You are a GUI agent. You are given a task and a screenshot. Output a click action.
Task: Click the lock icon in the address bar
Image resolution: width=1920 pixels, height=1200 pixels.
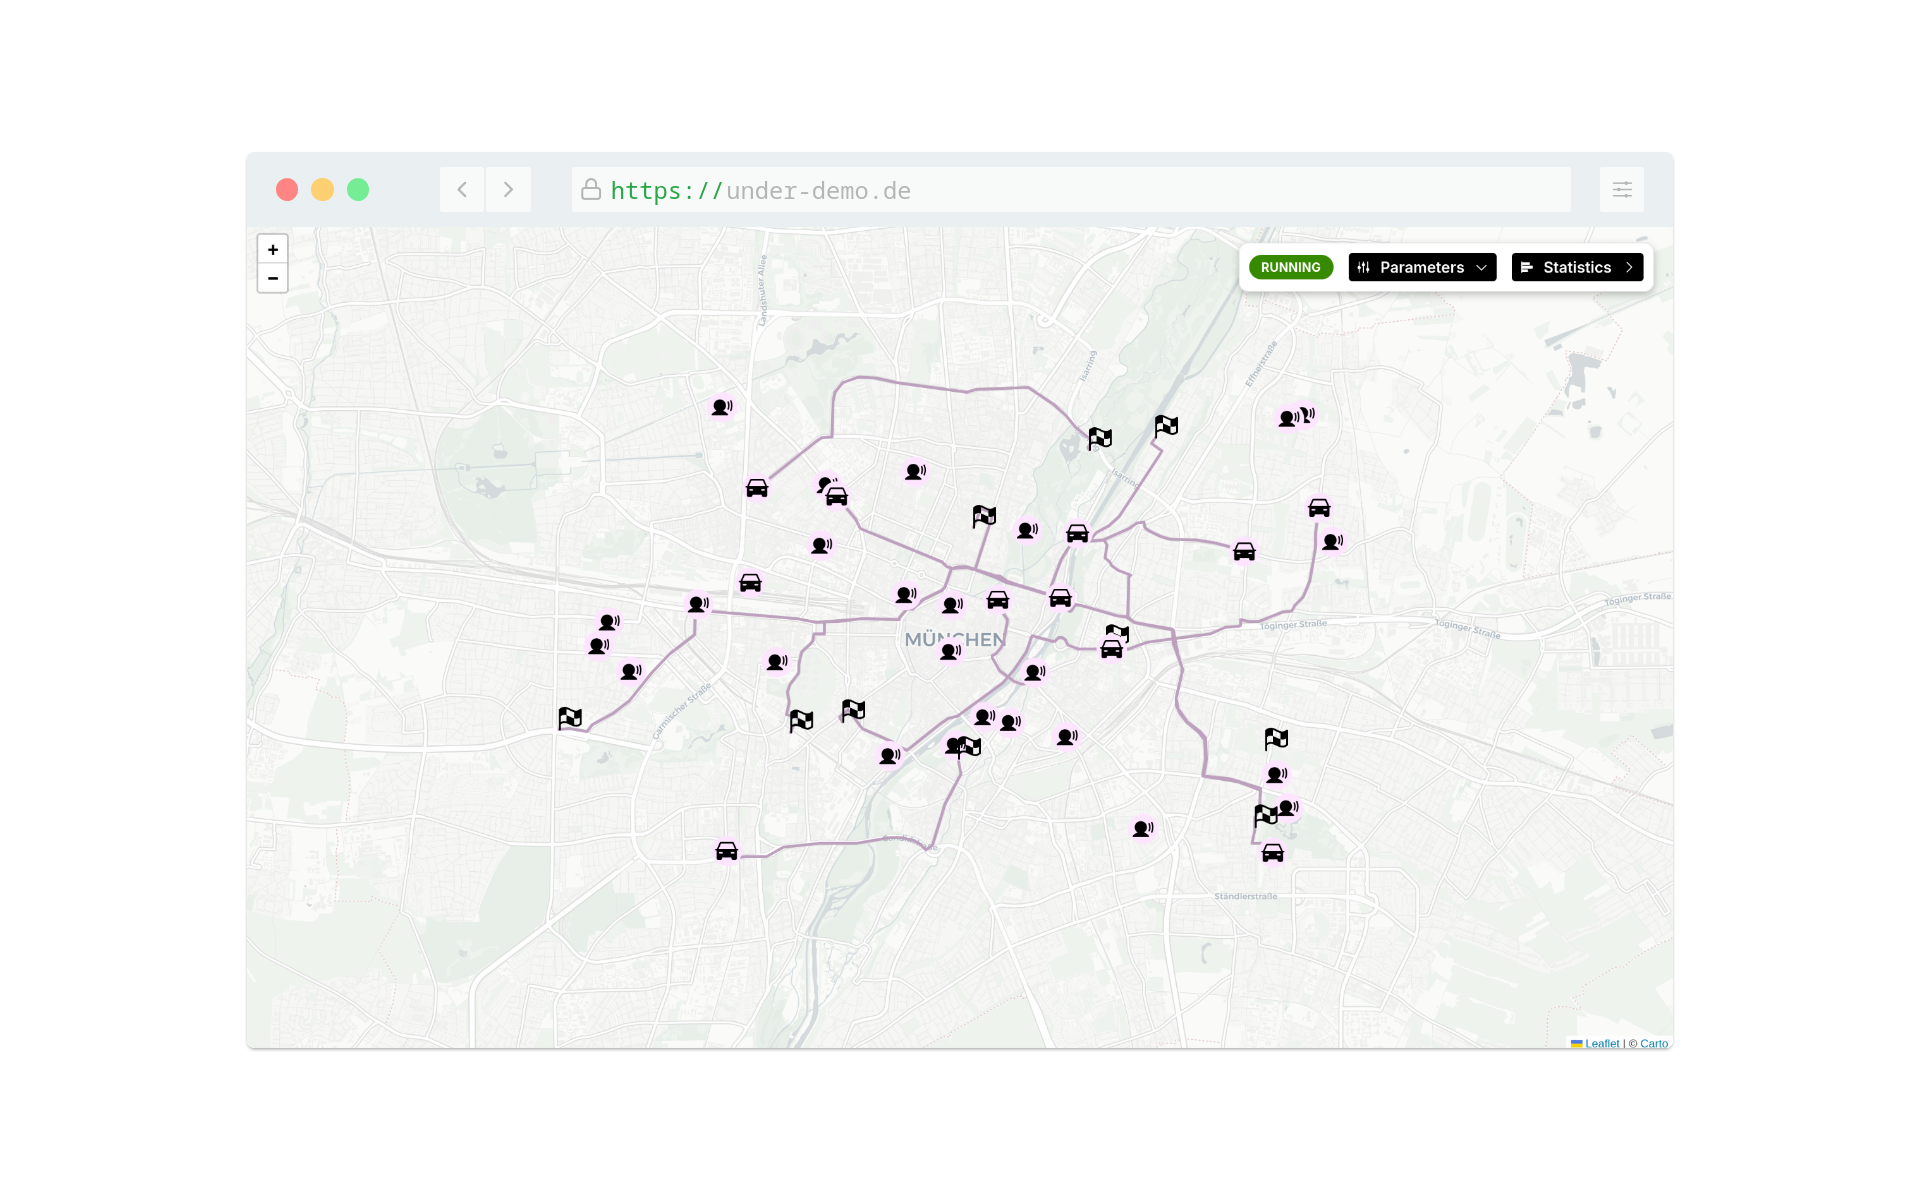pos(591,190)
